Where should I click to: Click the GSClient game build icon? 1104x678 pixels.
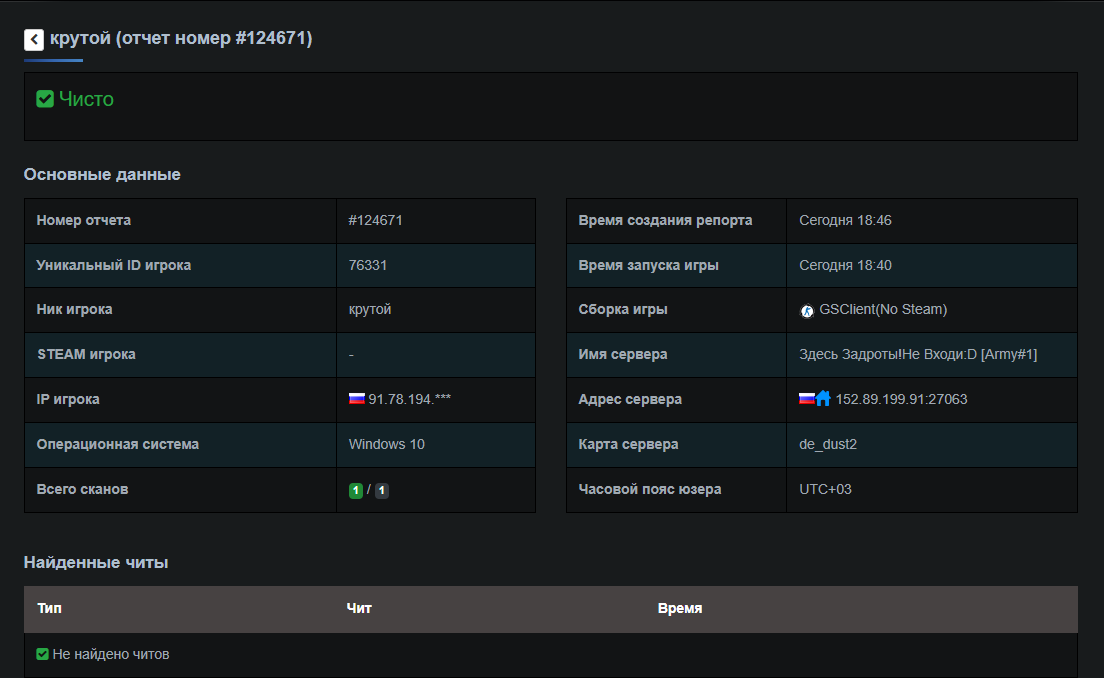807,310
